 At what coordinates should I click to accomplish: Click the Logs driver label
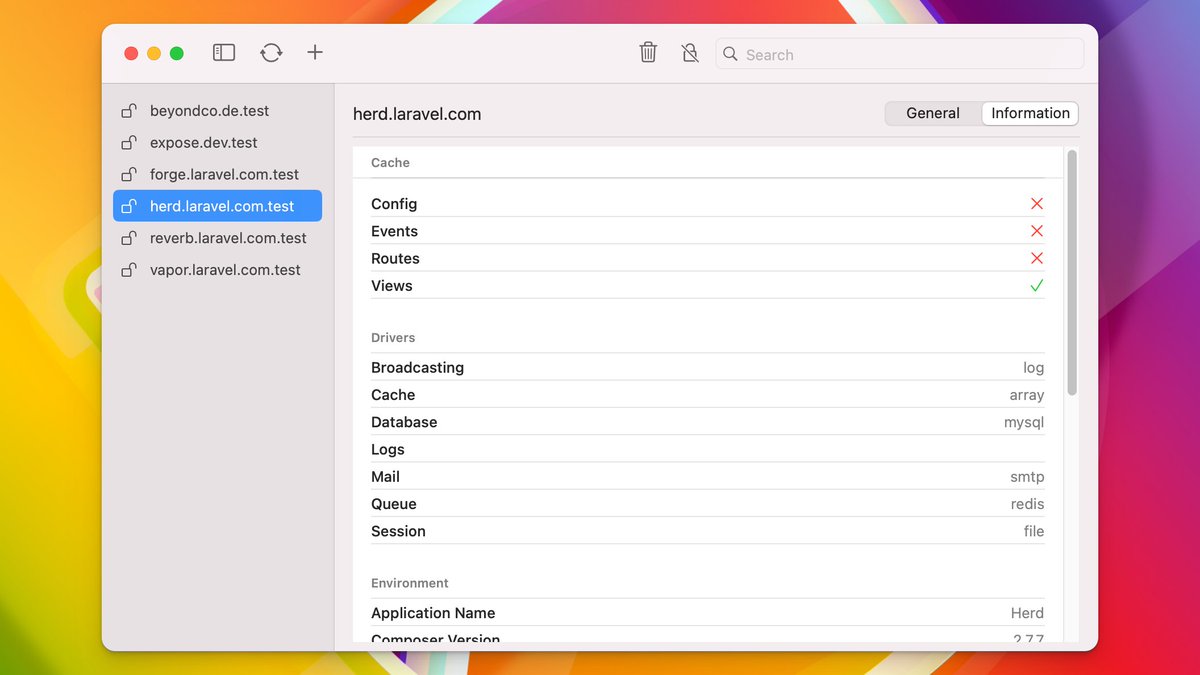click(388, 449)
